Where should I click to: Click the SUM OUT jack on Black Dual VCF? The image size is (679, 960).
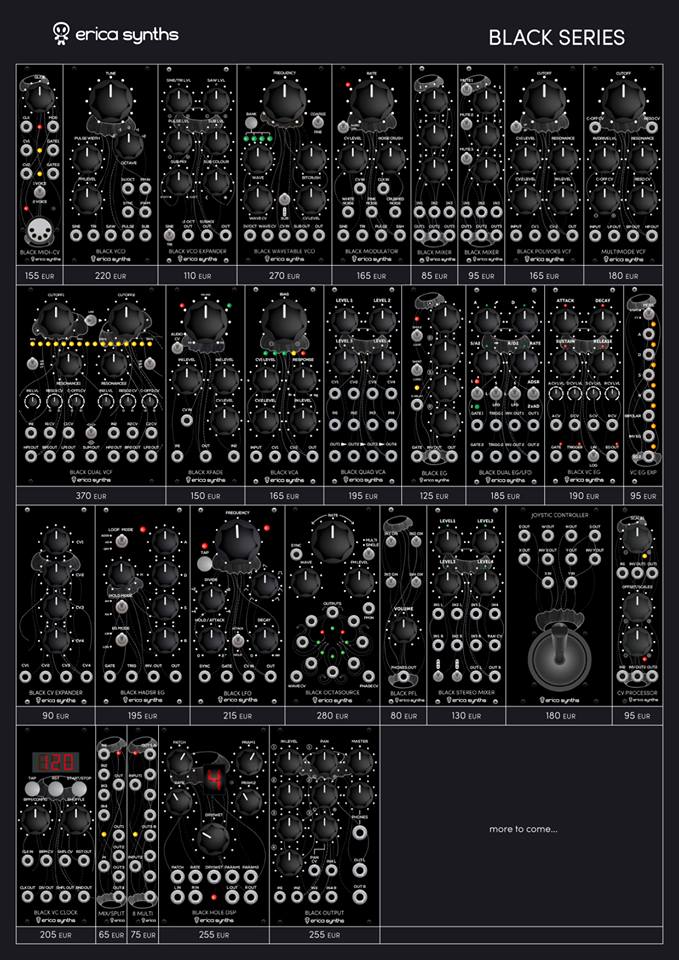click(91, 456)
